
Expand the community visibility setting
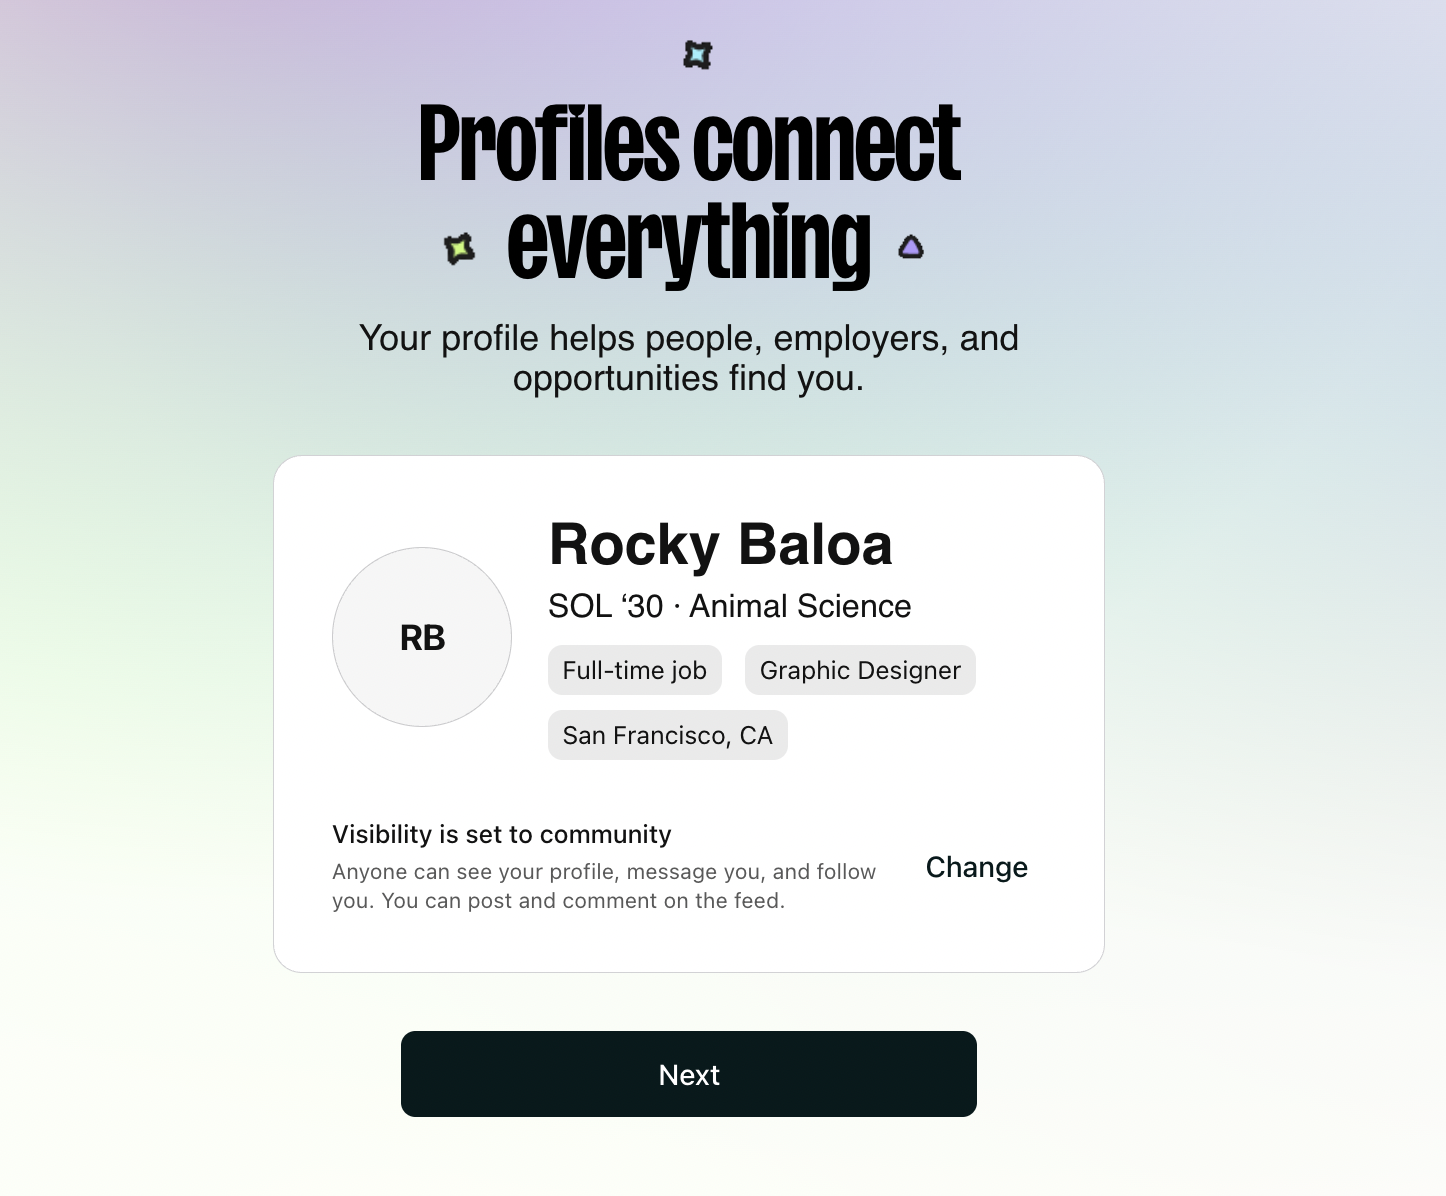[976, 867]
